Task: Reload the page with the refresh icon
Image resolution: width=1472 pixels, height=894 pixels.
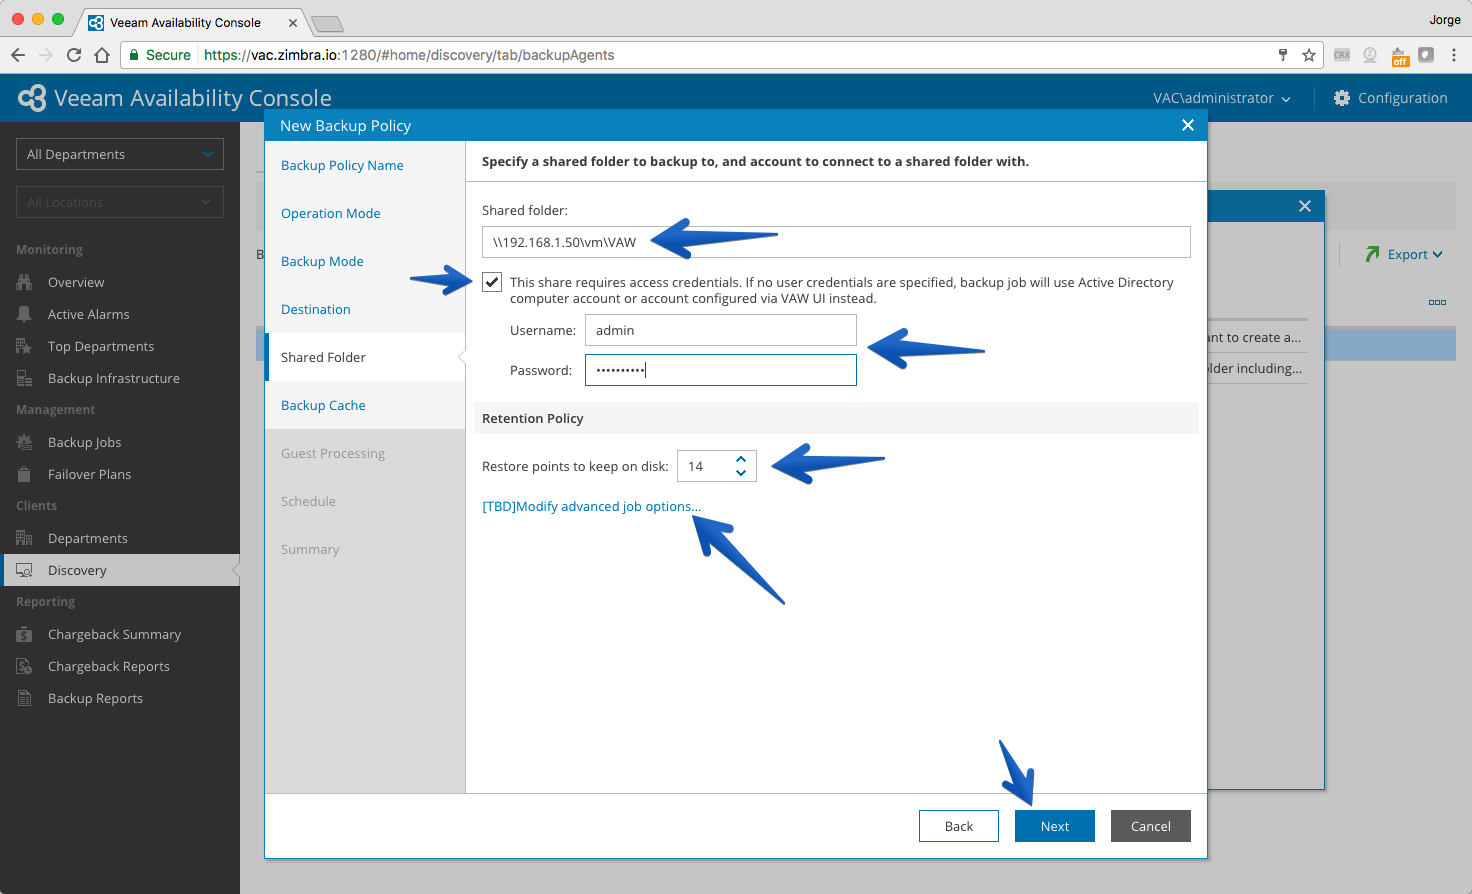Action: click(74, 55)
